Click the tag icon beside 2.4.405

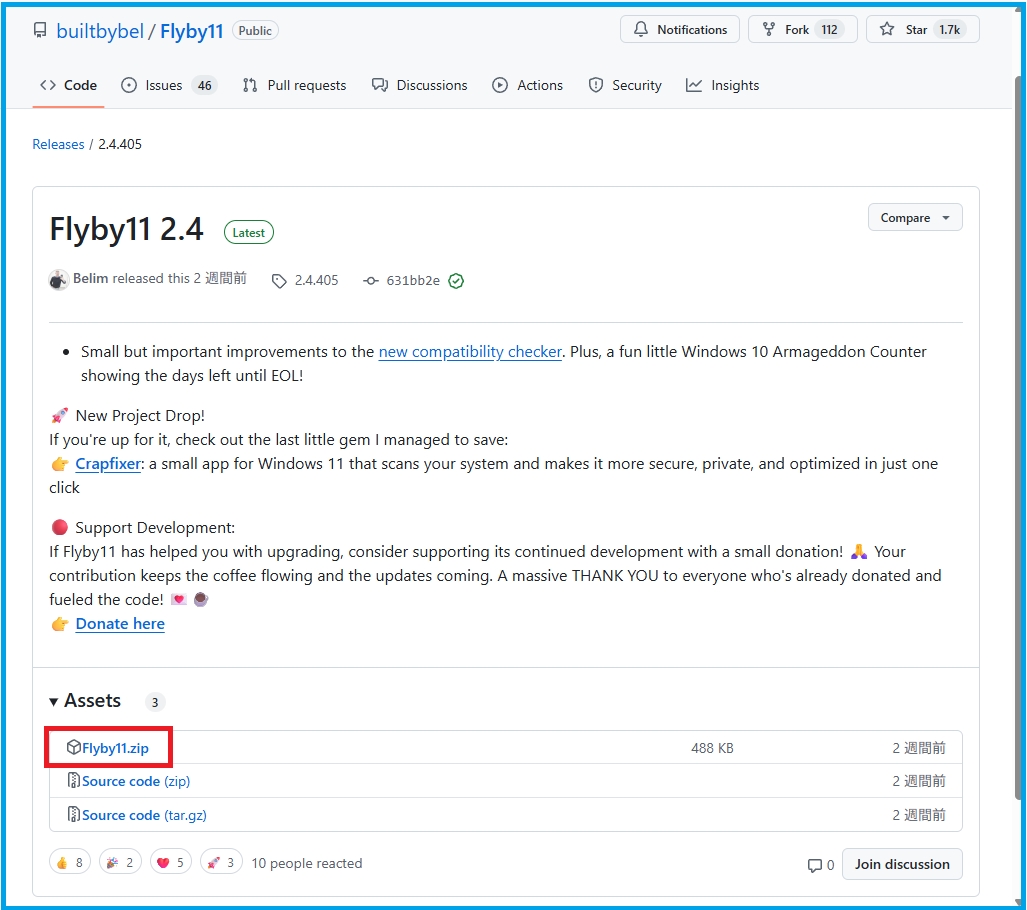(x=279, y=281)
